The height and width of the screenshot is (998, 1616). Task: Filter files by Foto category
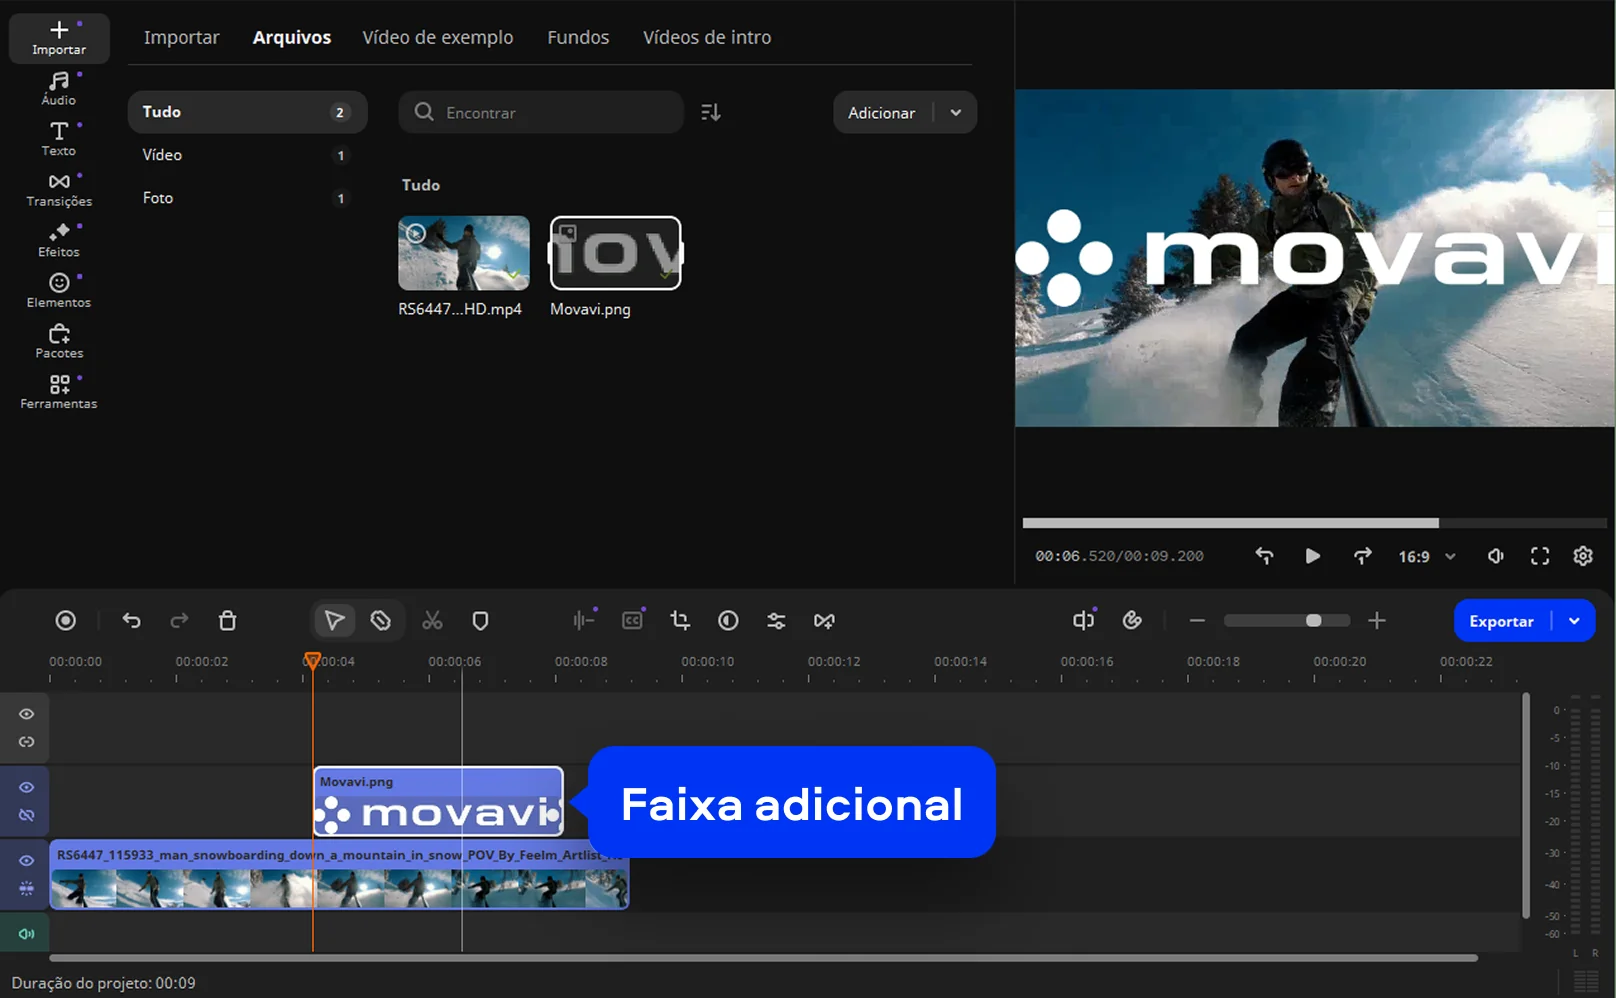[248, 198]
